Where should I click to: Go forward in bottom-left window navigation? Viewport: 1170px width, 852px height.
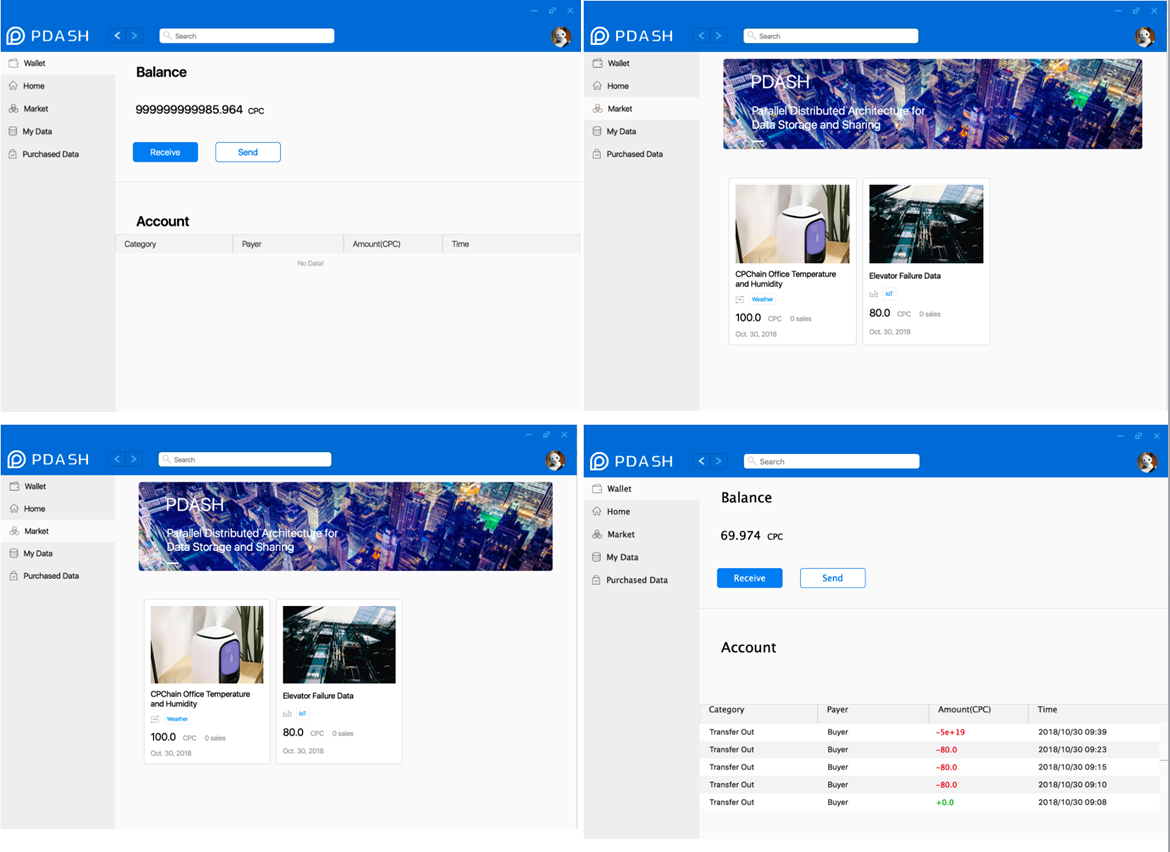(134, 459)
